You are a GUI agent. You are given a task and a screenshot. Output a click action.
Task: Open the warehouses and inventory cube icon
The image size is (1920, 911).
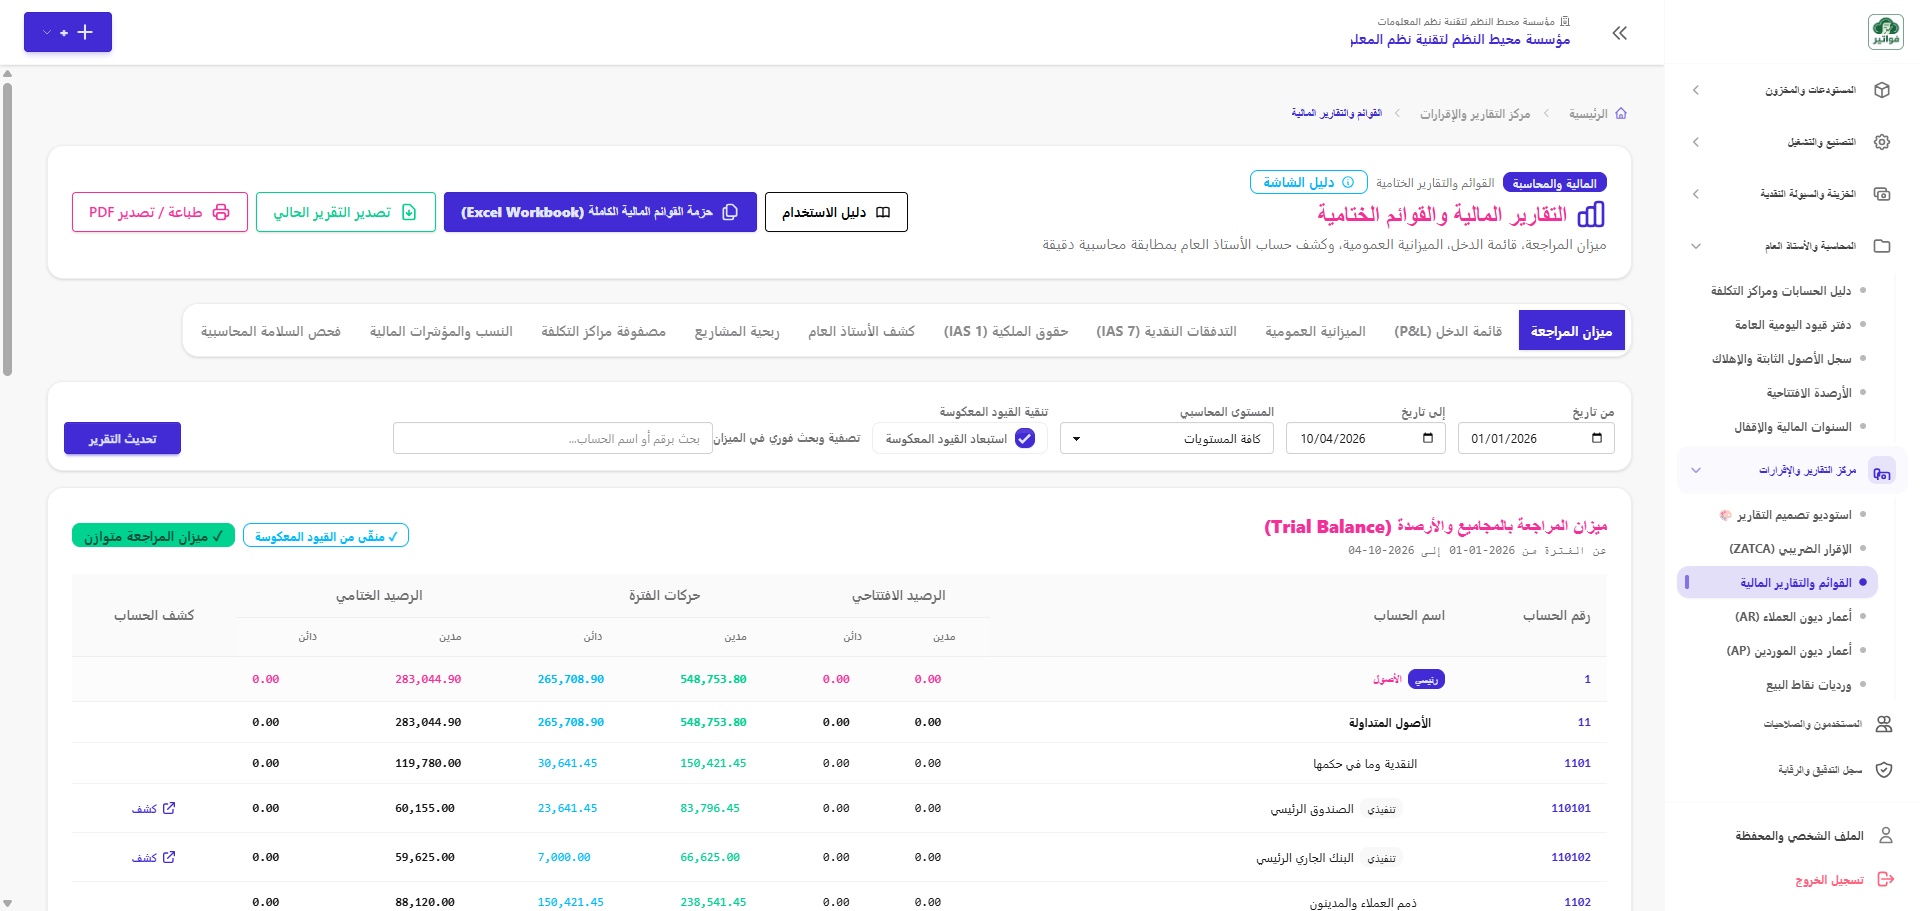[x=1882, y=90]
